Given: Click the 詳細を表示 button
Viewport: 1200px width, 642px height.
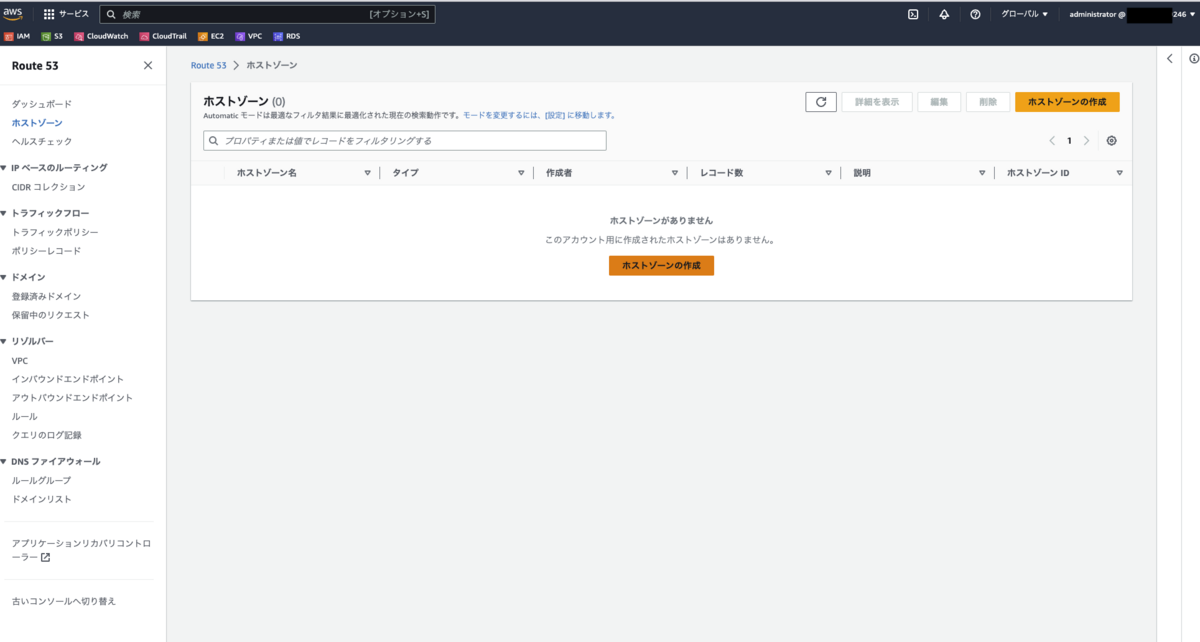Looking at the screenshot, I should tap(877, 102).
